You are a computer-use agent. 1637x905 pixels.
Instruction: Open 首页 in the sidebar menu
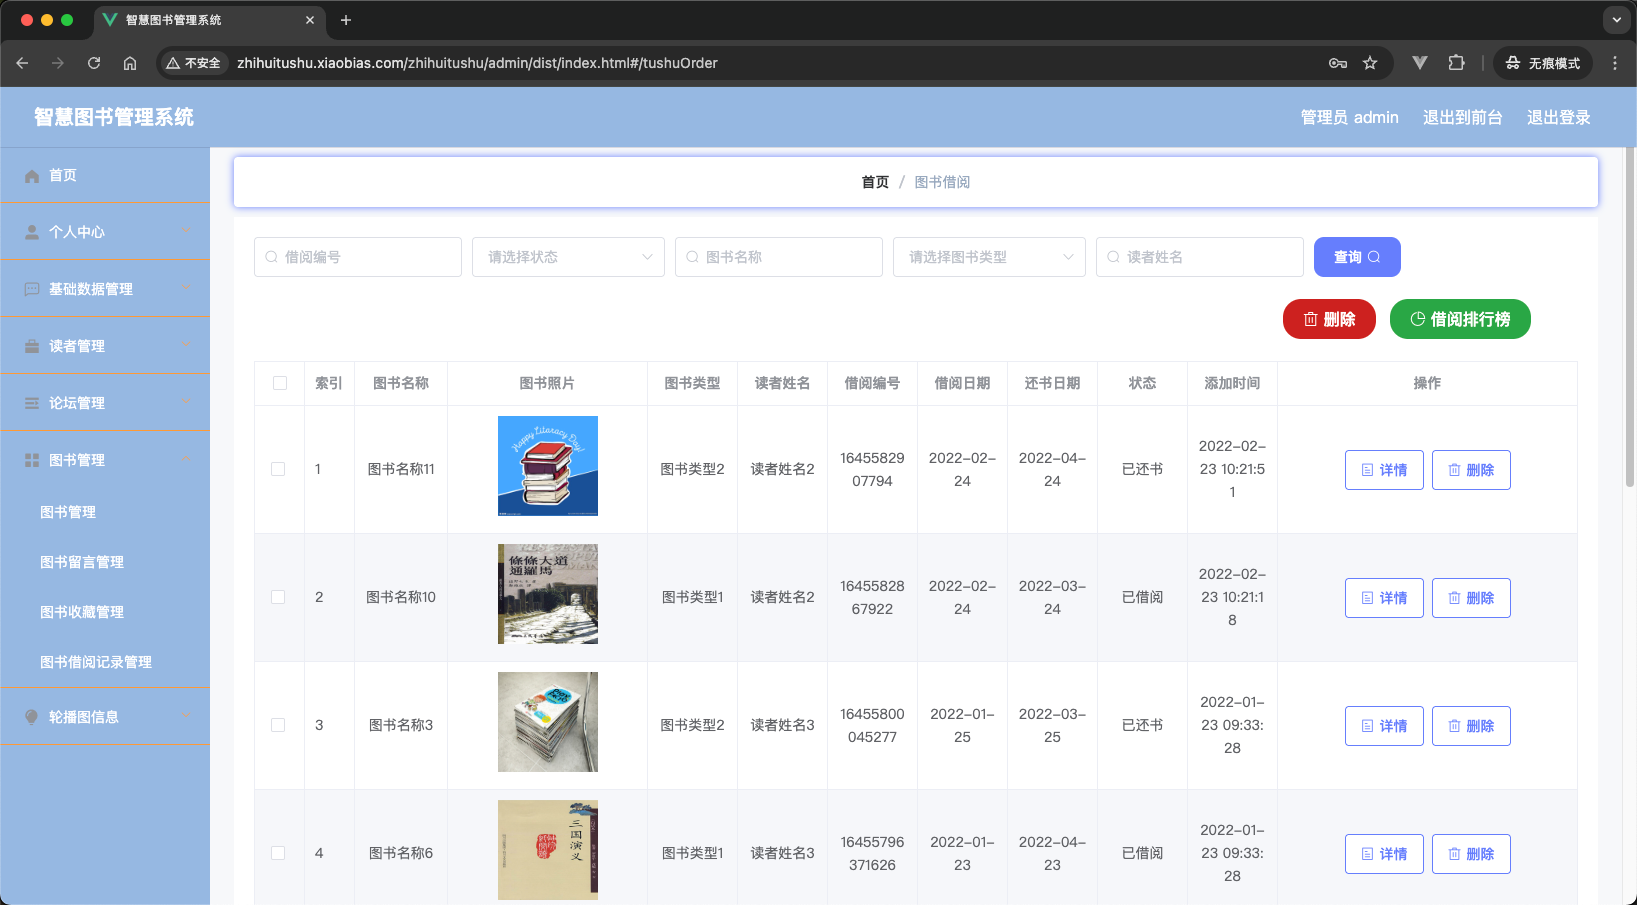[105, 175]
